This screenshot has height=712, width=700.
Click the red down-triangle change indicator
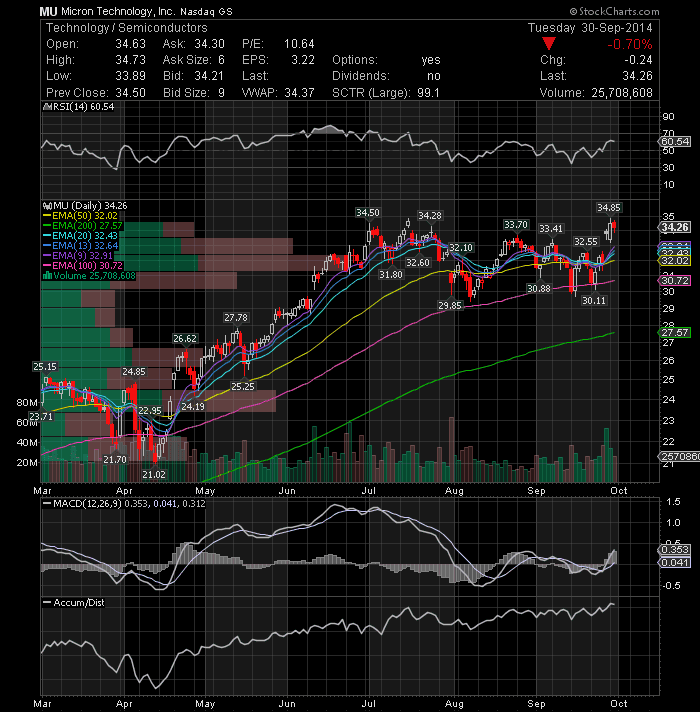[x=549, y=44]
